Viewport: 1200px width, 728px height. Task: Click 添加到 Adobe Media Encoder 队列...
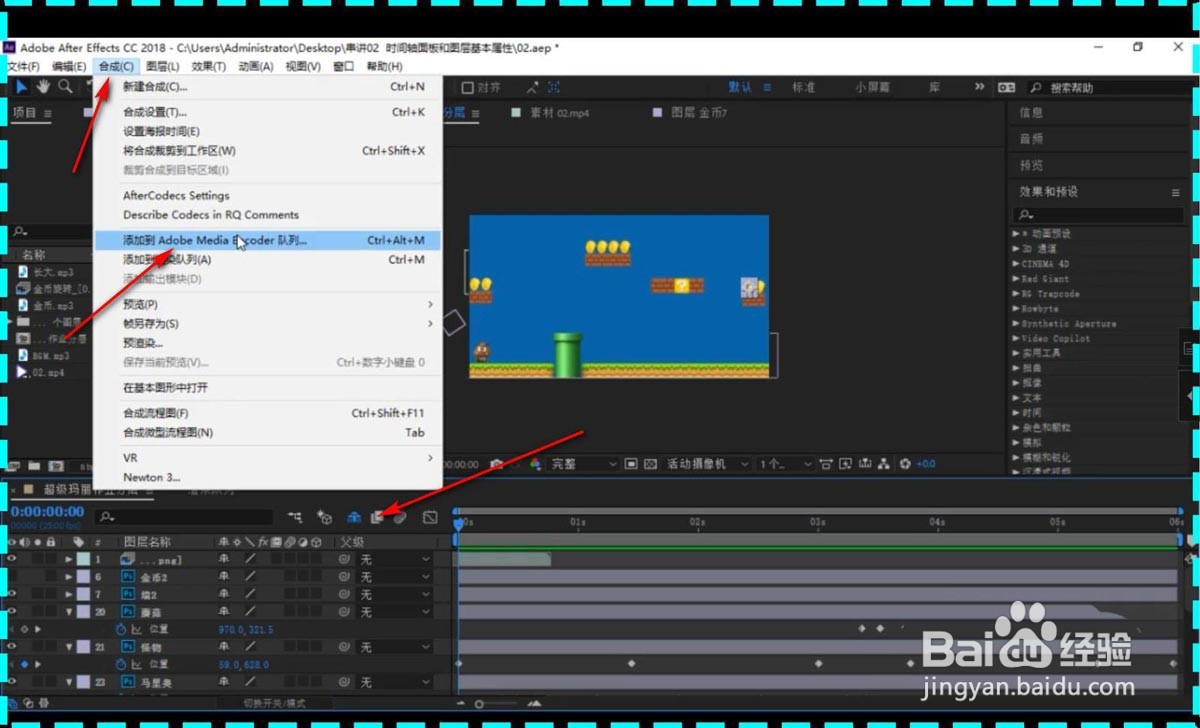click(x=268, y=240)
